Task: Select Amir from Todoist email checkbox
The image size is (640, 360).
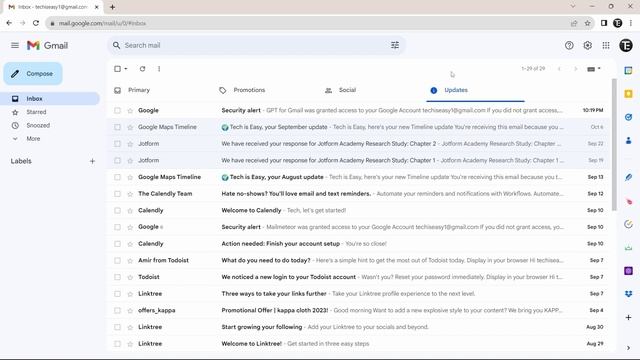Action: click(118, 260)
